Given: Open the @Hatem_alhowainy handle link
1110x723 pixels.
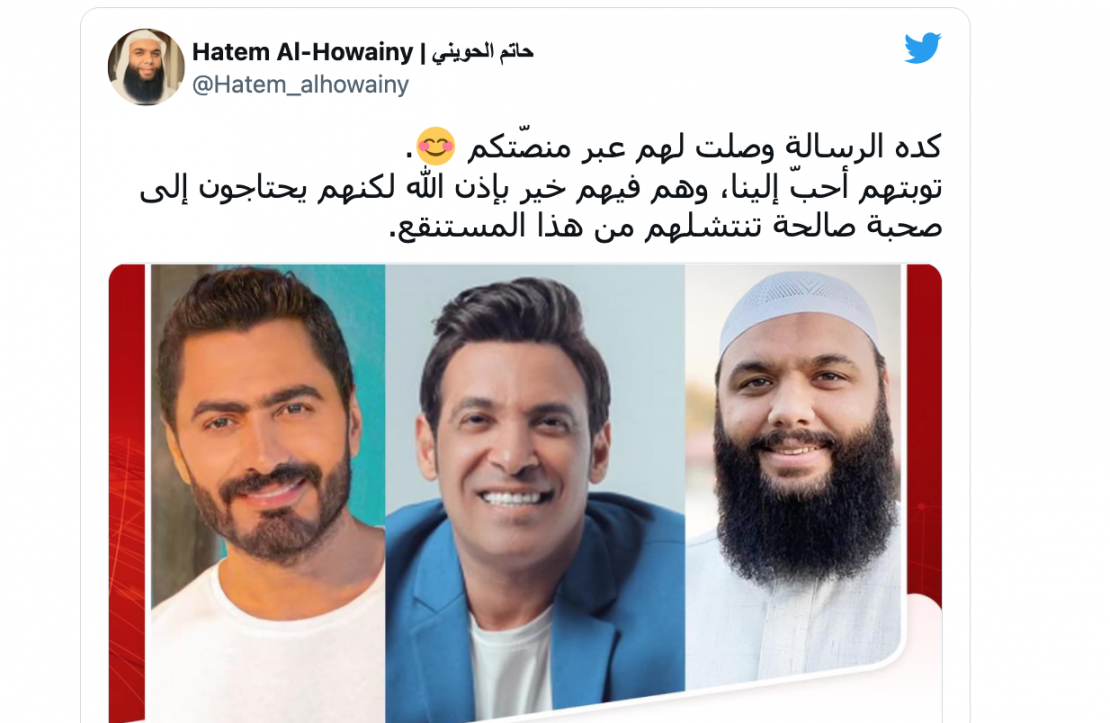Looking at the screenshot, I should pos(300,85).
